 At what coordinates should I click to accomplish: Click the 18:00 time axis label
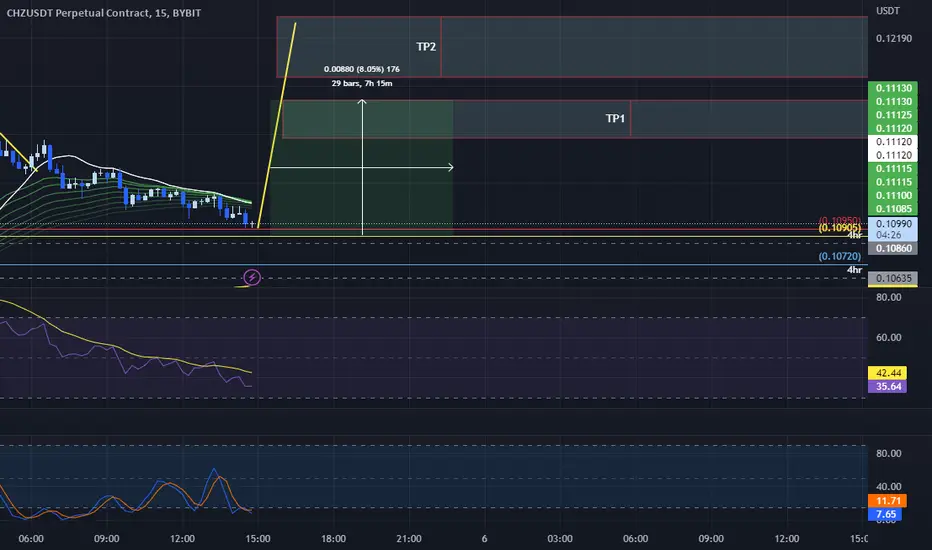pyautogui.click(x=333, y=539)
